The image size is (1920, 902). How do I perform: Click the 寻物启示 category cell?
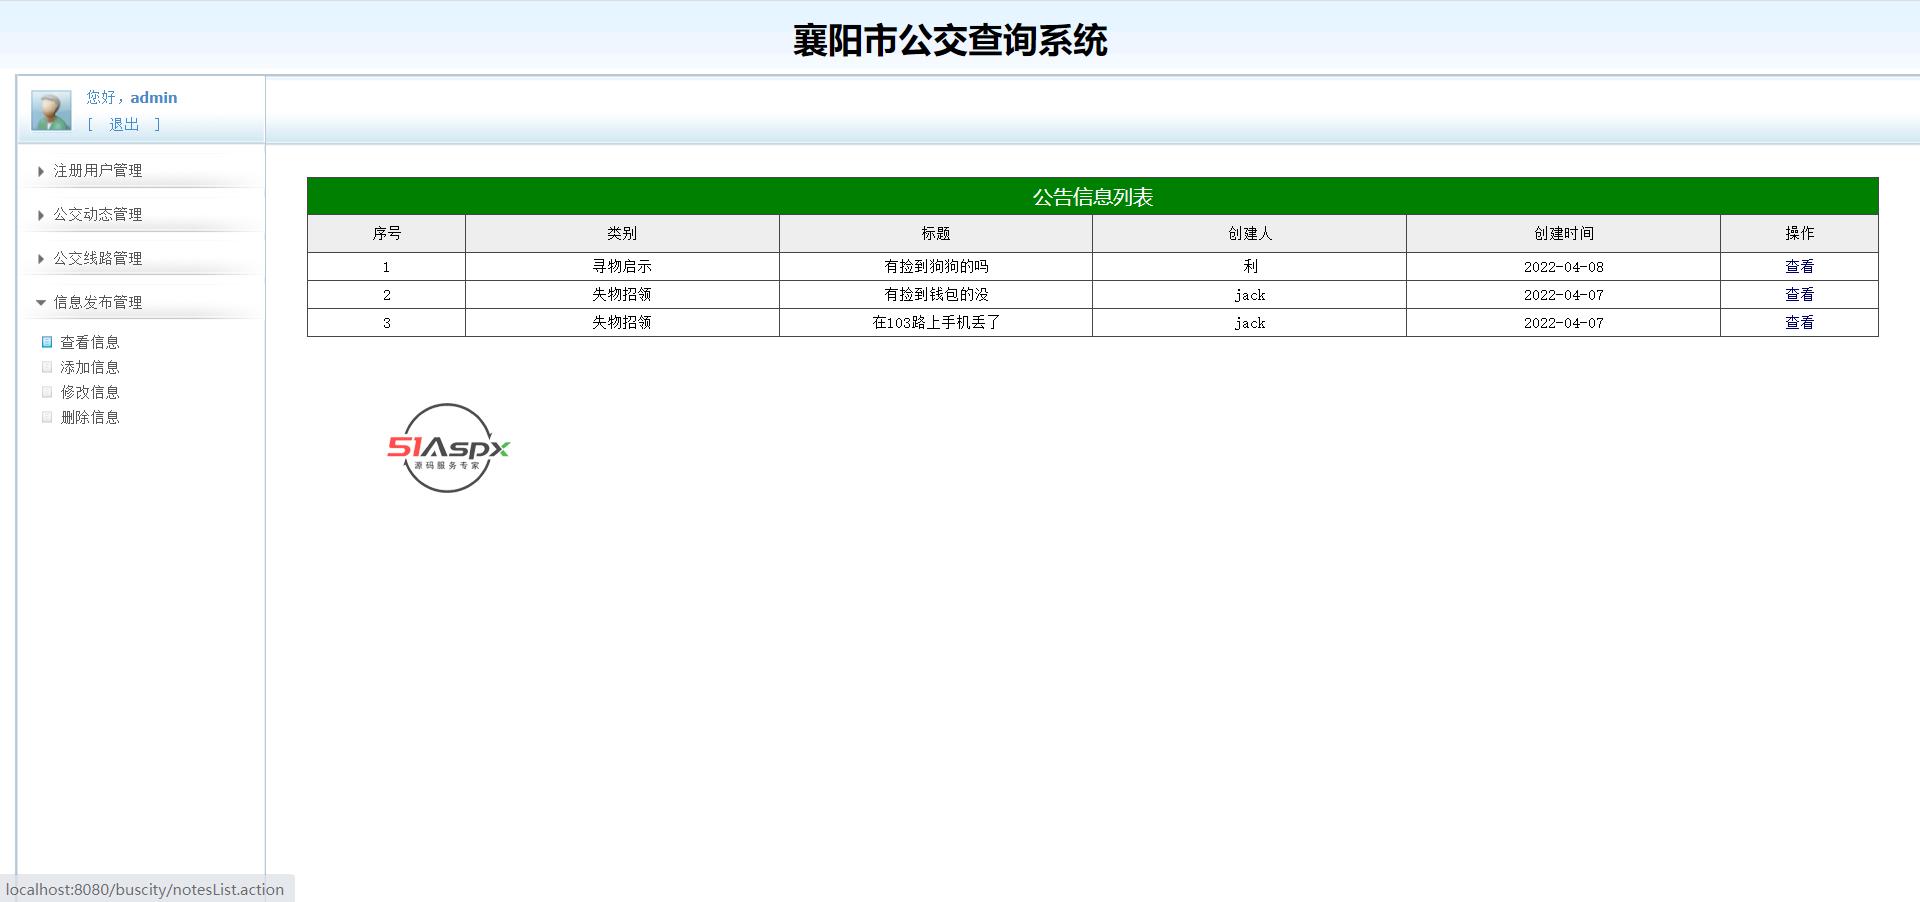[622, 267]
